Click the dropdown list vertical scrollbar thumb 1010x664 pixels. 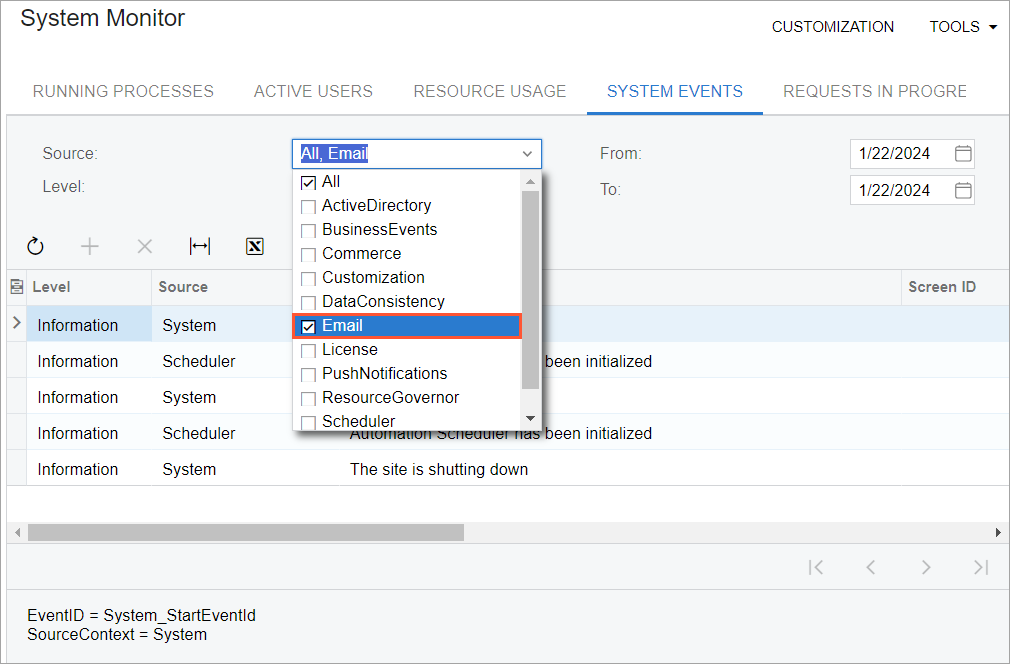point(531,290)
